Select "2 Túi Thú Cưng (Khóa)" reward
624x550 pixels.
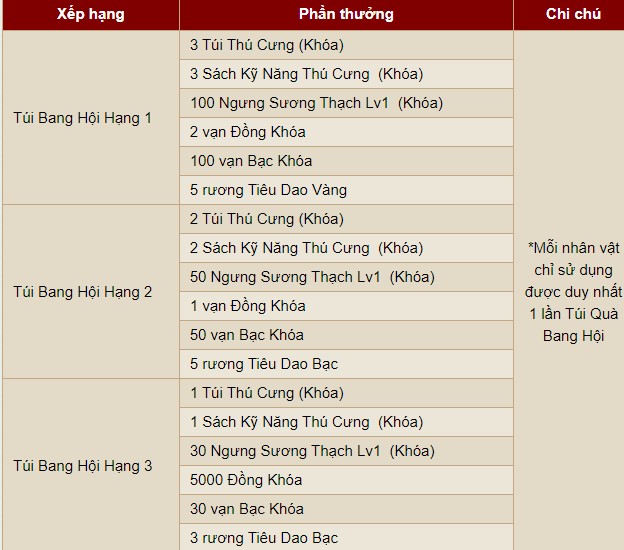click(x=266, y=219)
